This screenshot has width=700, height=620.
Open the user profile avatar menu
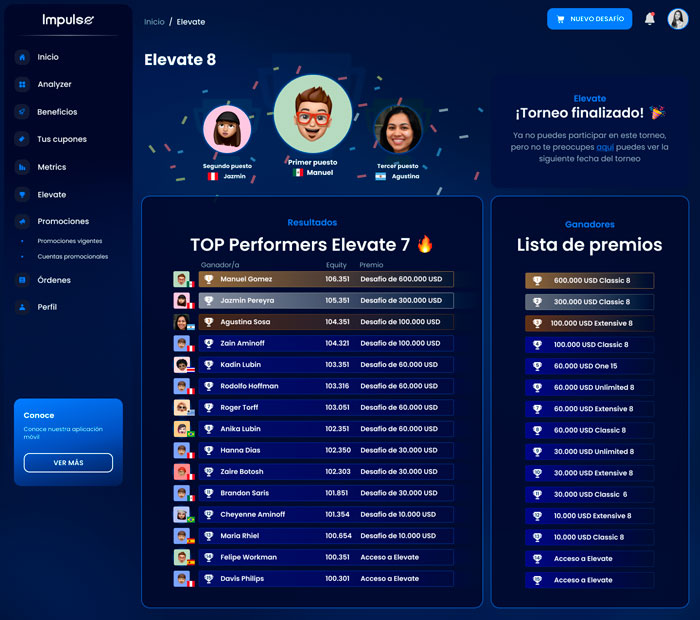[x=678, y=19]
